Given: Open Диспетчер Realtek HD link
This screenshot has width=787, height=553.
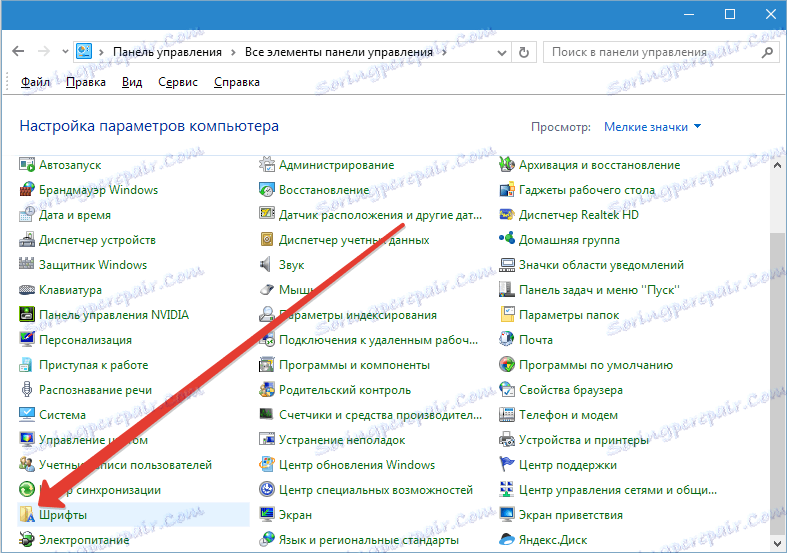Looking at the screenshot, I should [x=579, y=215].
